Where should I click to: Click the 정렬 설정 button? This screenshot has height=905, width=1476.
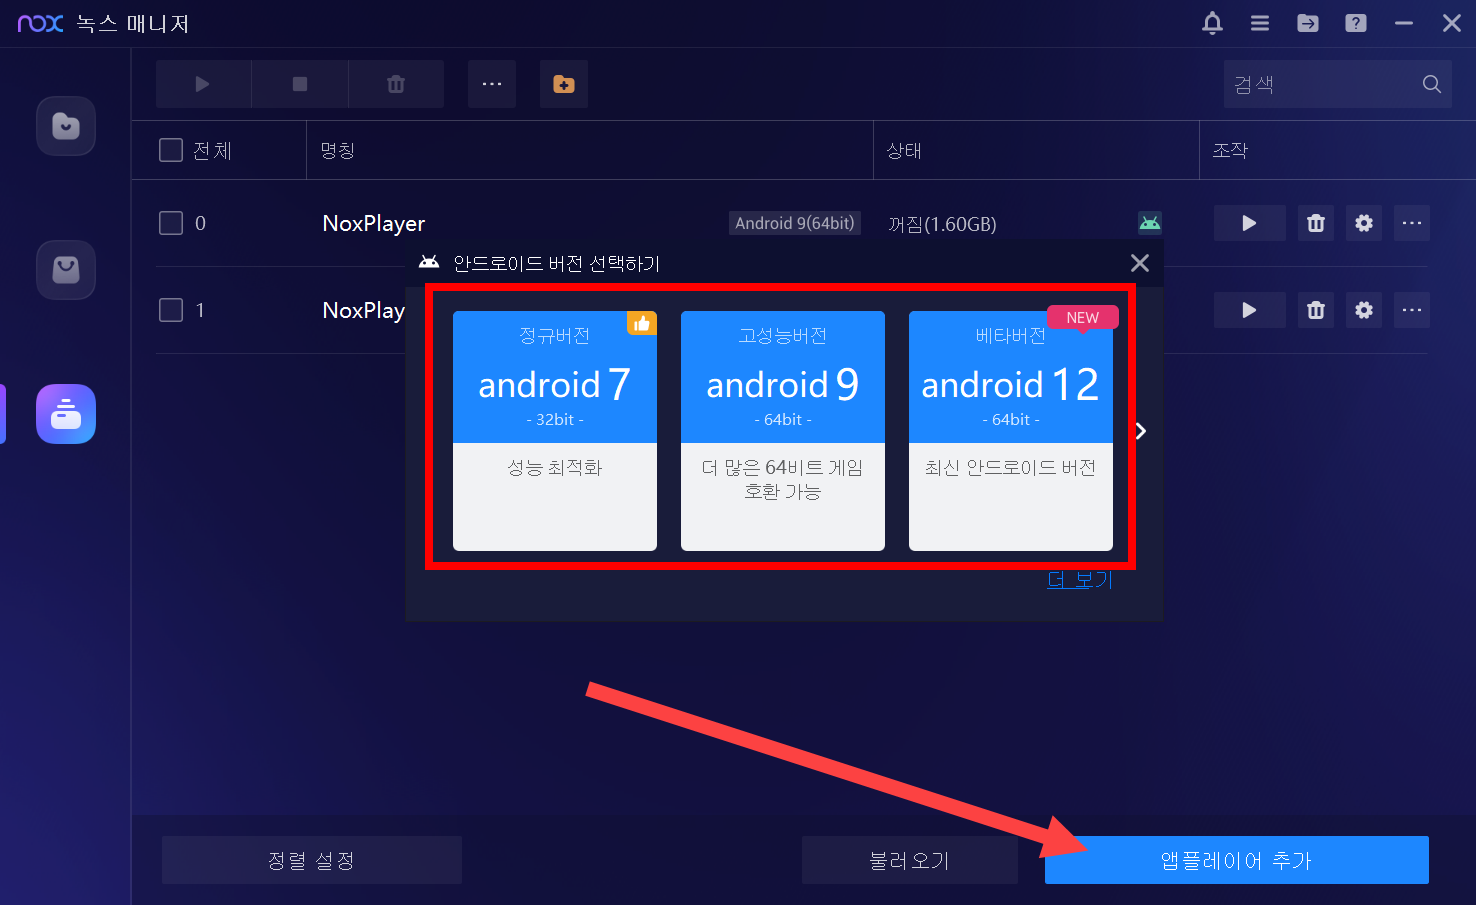(312, 860)
